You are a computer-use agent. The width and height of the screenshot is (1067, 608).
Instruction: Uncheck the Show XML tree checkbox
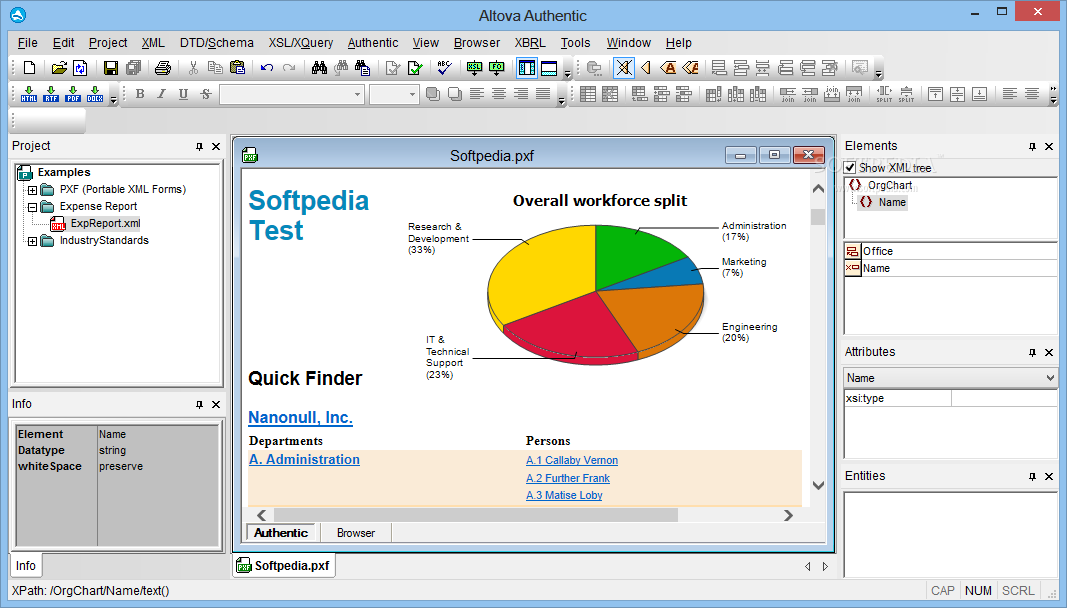pyautogui.click(x=850, y=167)
